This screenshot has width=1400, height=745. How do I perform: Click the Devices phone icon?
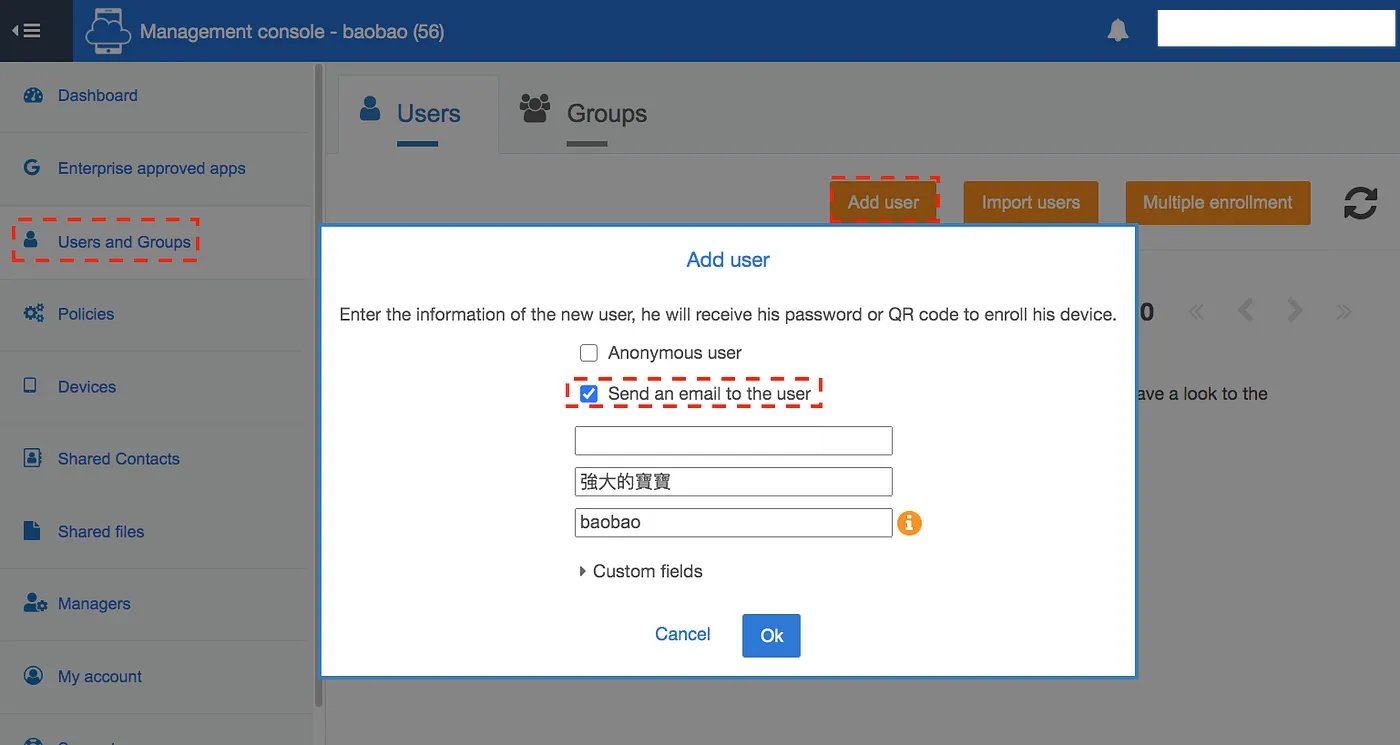point(30,386)
